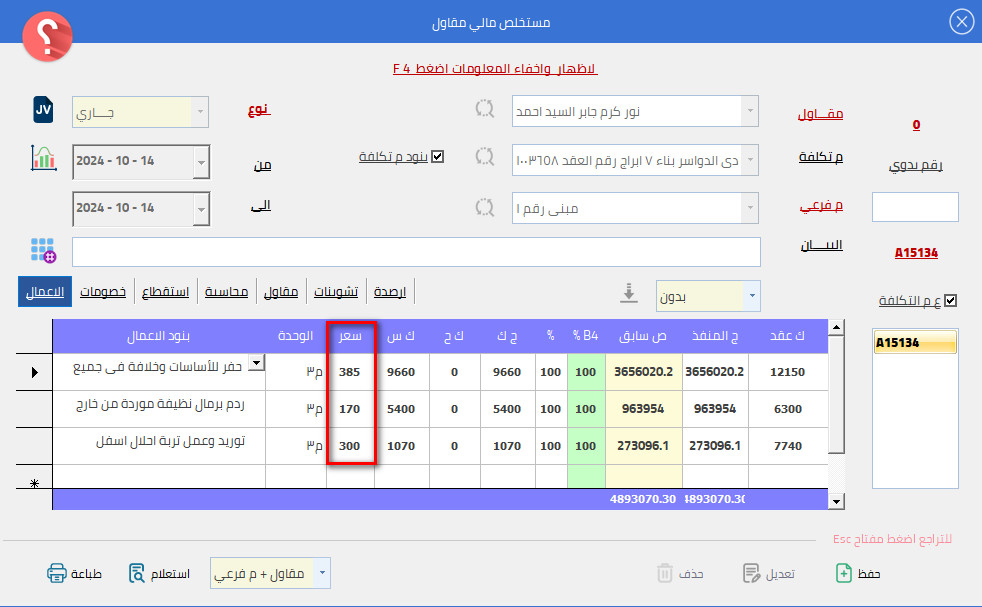Toggle the ع م التكلفة checkbox
982x607 pixels.
click(x=950, y=300)
